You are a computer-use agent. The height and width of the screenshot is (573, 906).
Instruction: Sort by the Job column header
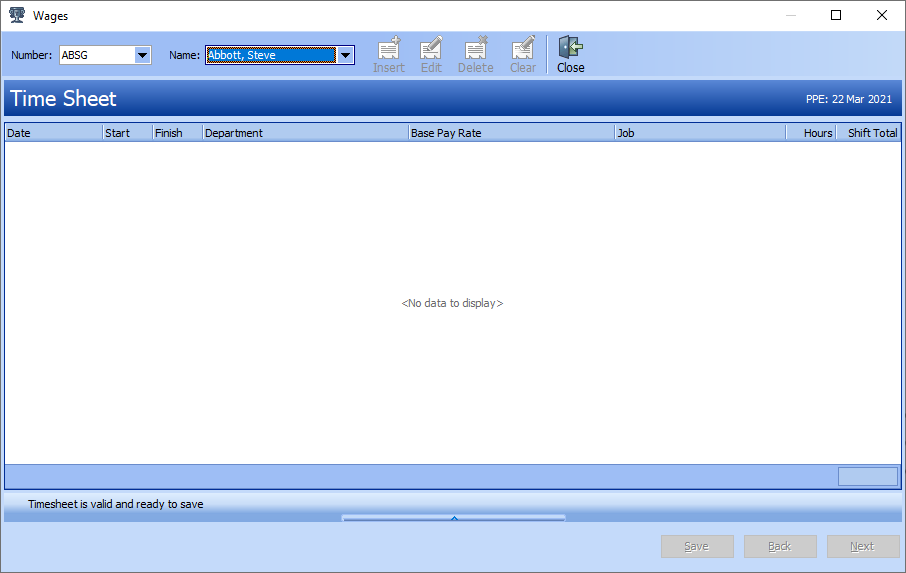pyautogui.click(x=700, y=133)
